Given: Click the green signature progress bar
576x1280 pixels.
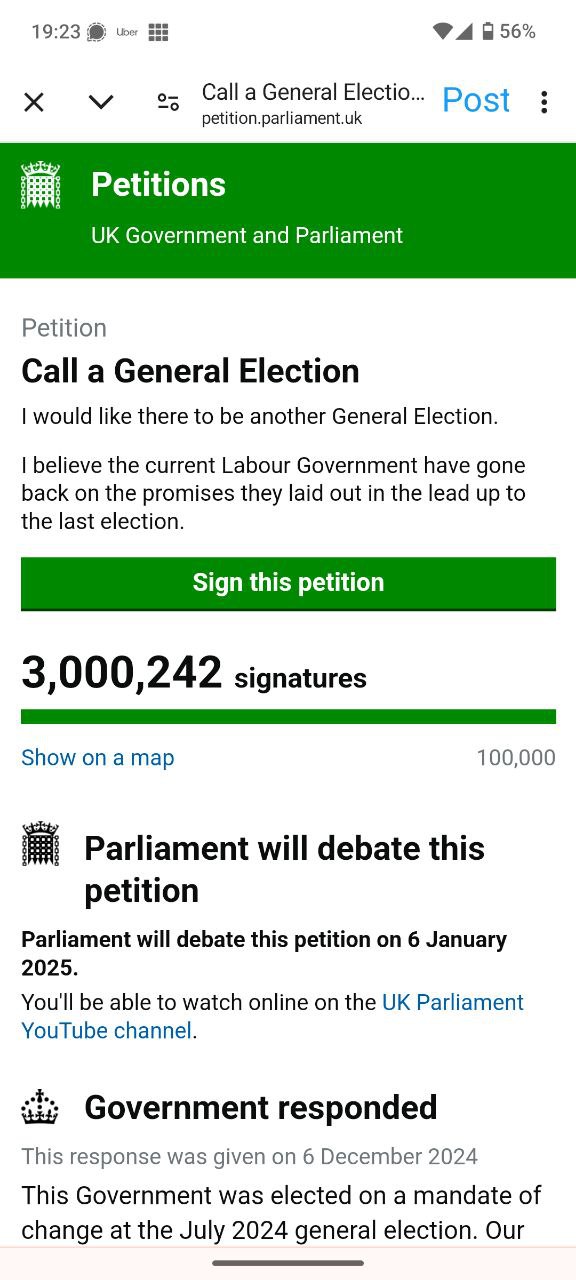Looking at the screenshot, I should pyautogui.click(x=288, y=716).
